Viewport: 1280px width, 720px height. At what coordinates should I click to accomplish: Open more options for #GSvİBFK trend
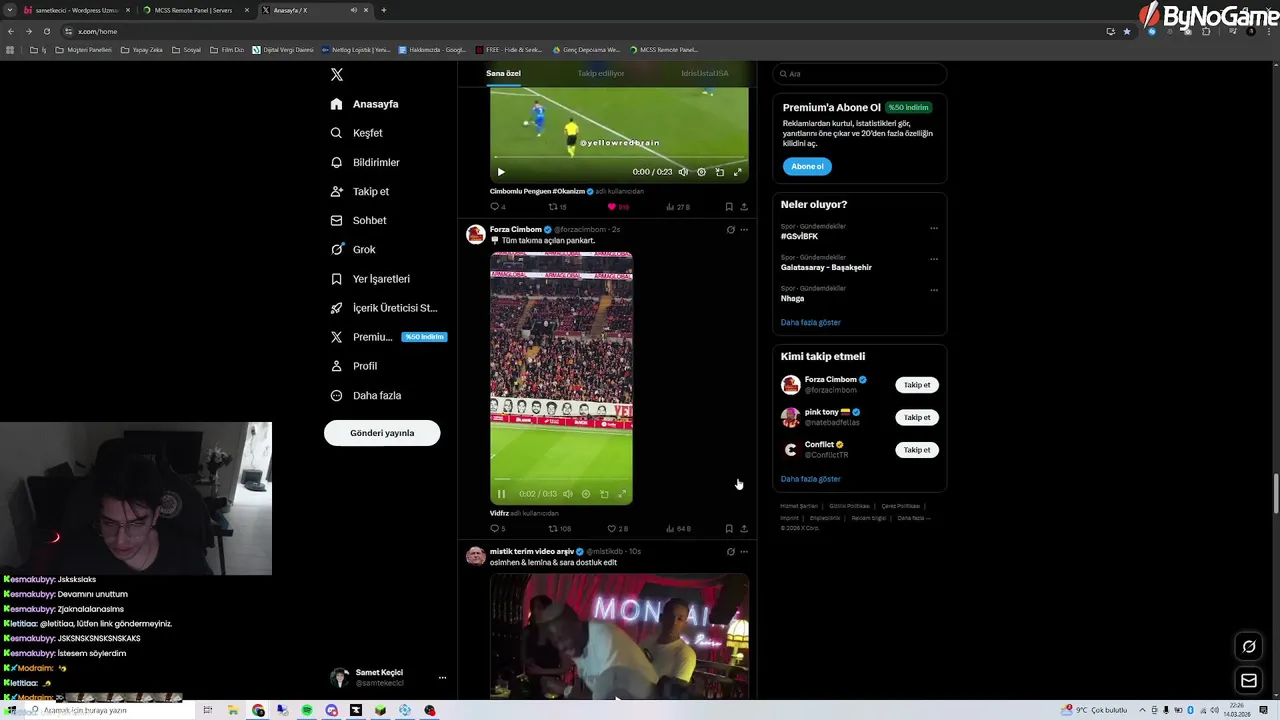coord(934,228)
